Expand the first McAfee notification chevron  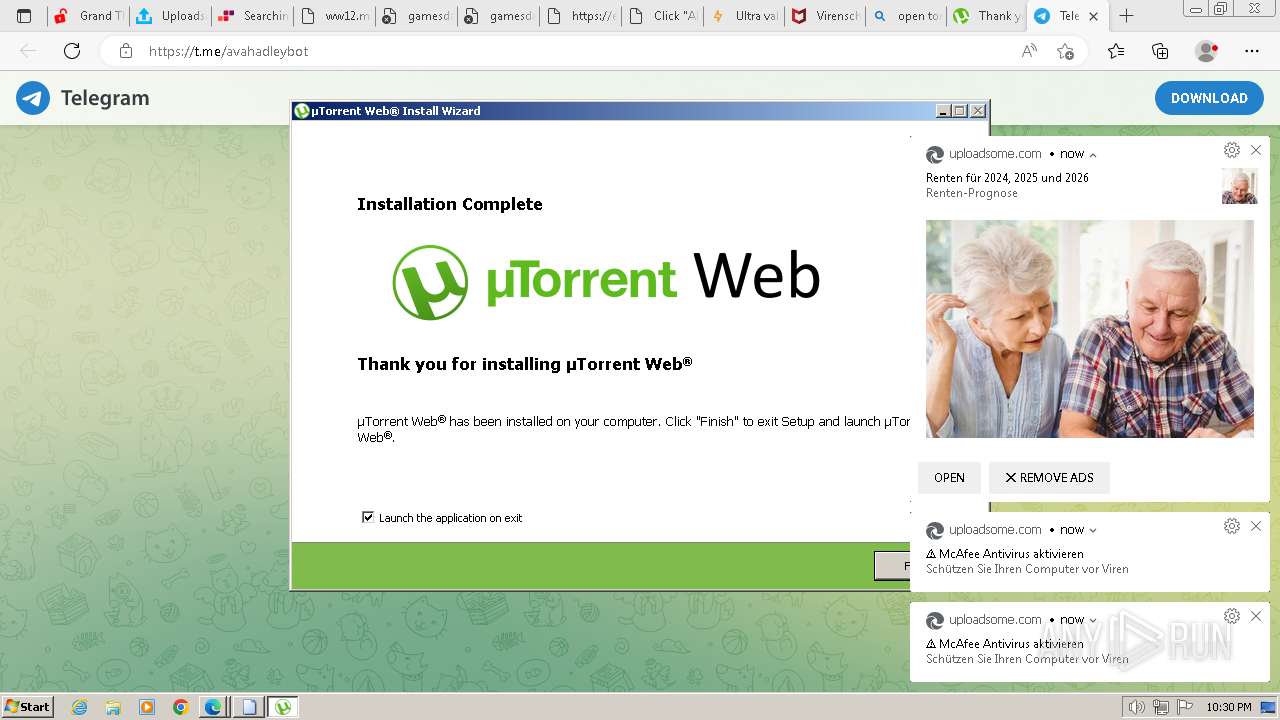click(x=1093, y=530)
